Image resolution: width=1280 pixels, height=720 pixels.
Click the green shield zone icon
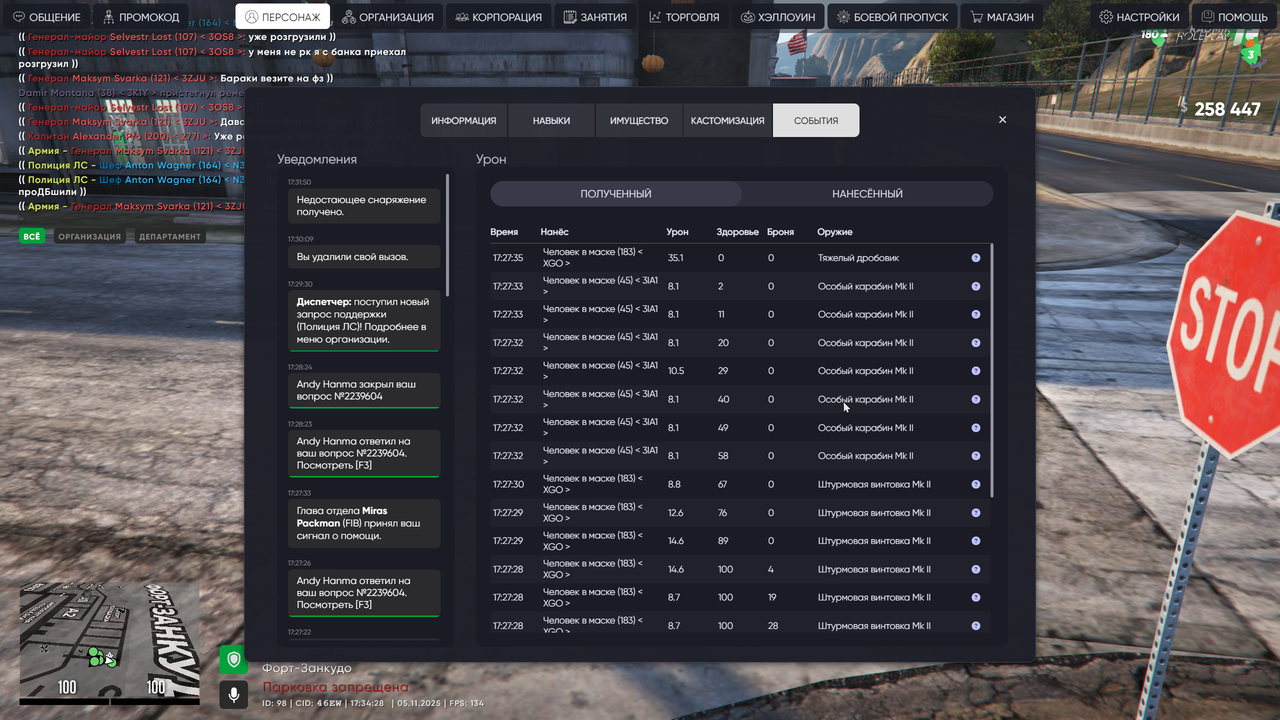click(233, 660)
